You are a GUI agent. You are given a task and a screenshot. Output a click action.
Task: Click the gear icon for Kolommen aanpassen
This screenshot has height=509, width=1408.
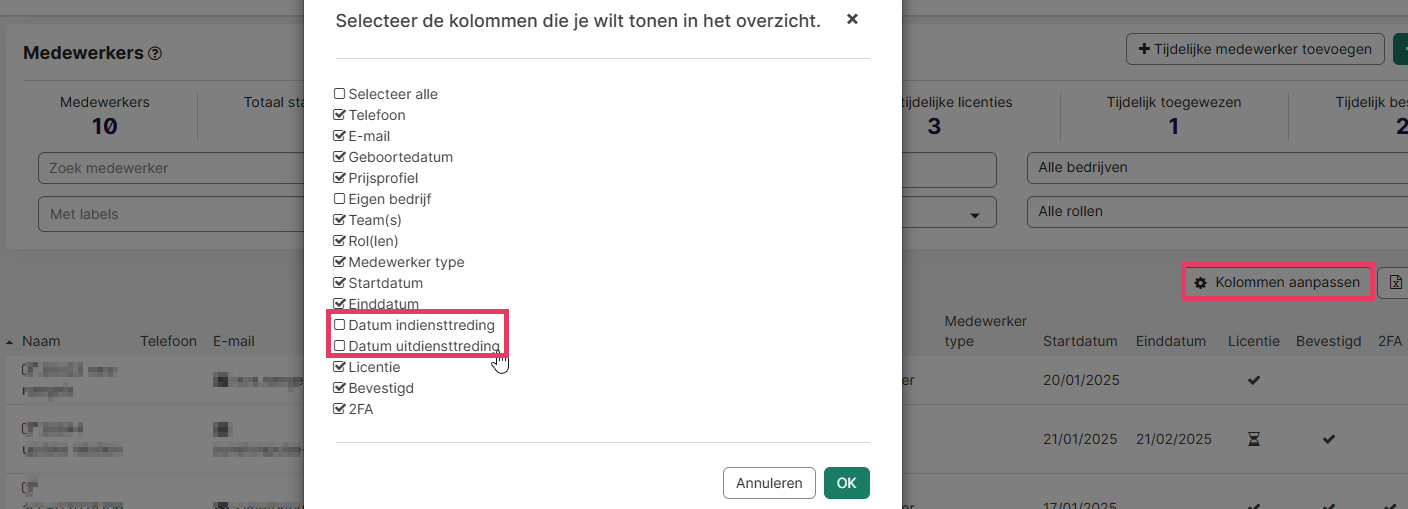(1201, 283)
